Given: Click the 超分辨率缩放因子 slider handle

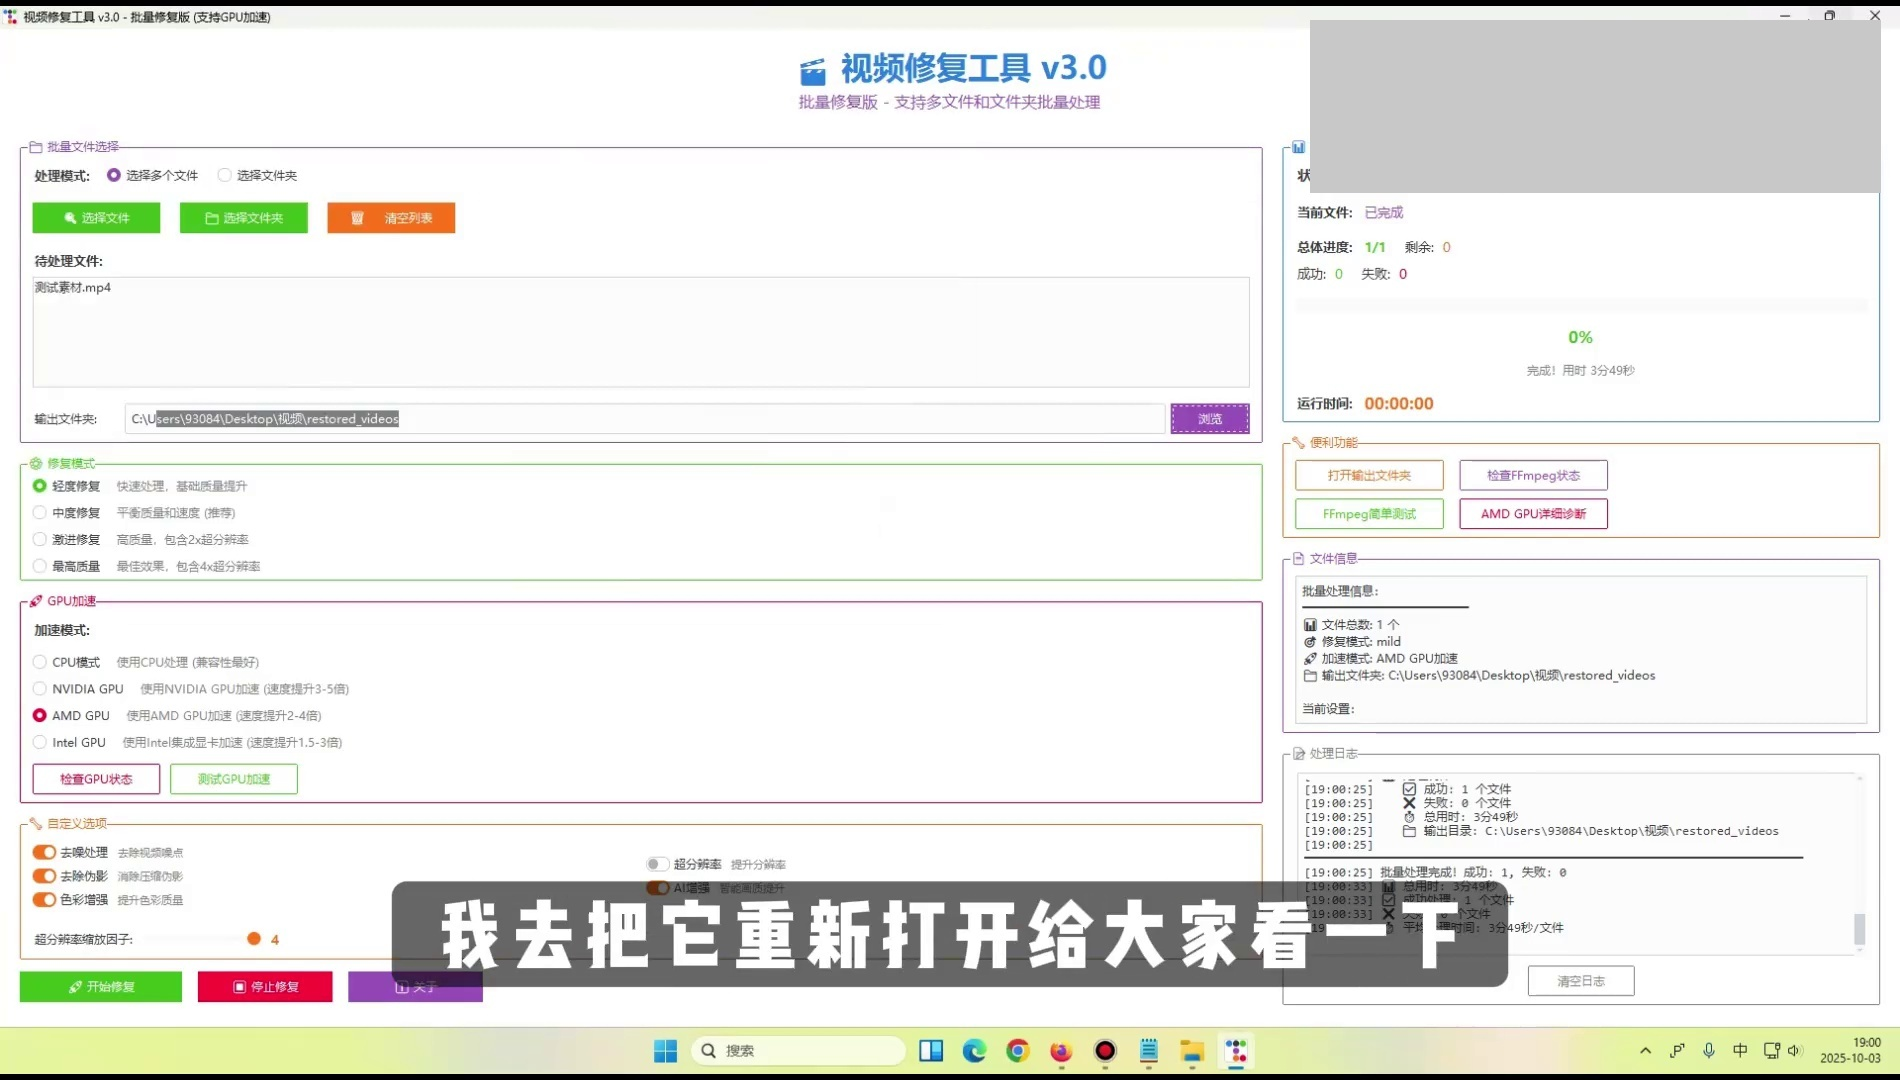Looking at the screenshot, I should [x=254, y=939].
